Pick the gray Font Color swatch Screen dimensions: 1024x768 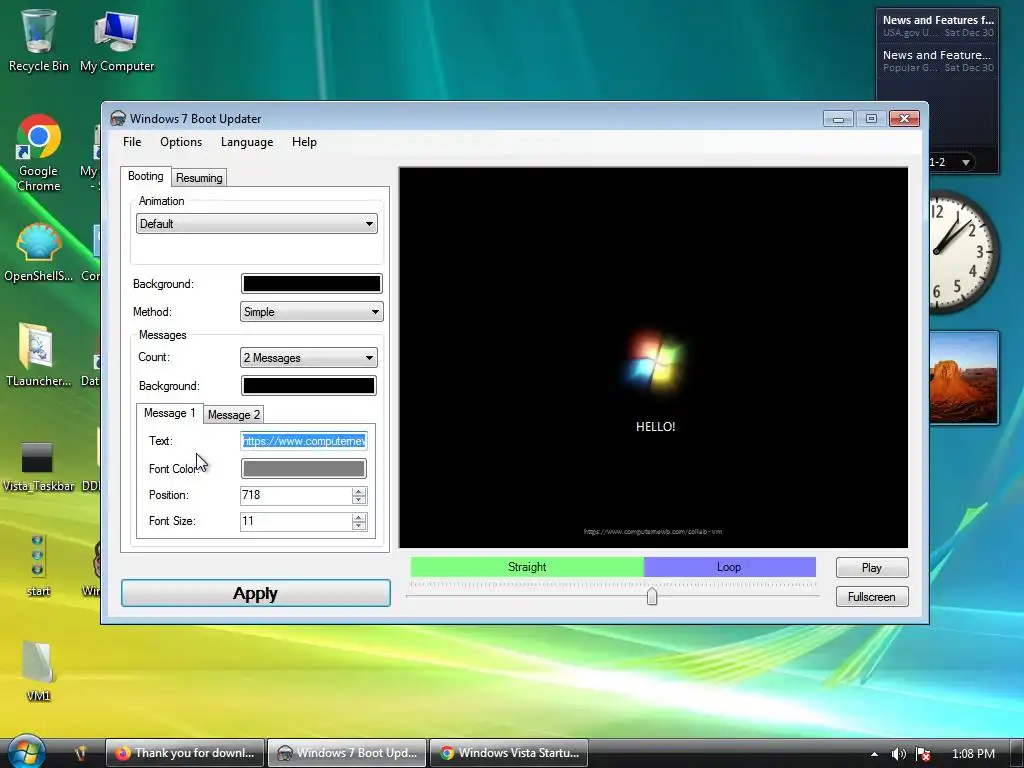(x=304, y=468)
